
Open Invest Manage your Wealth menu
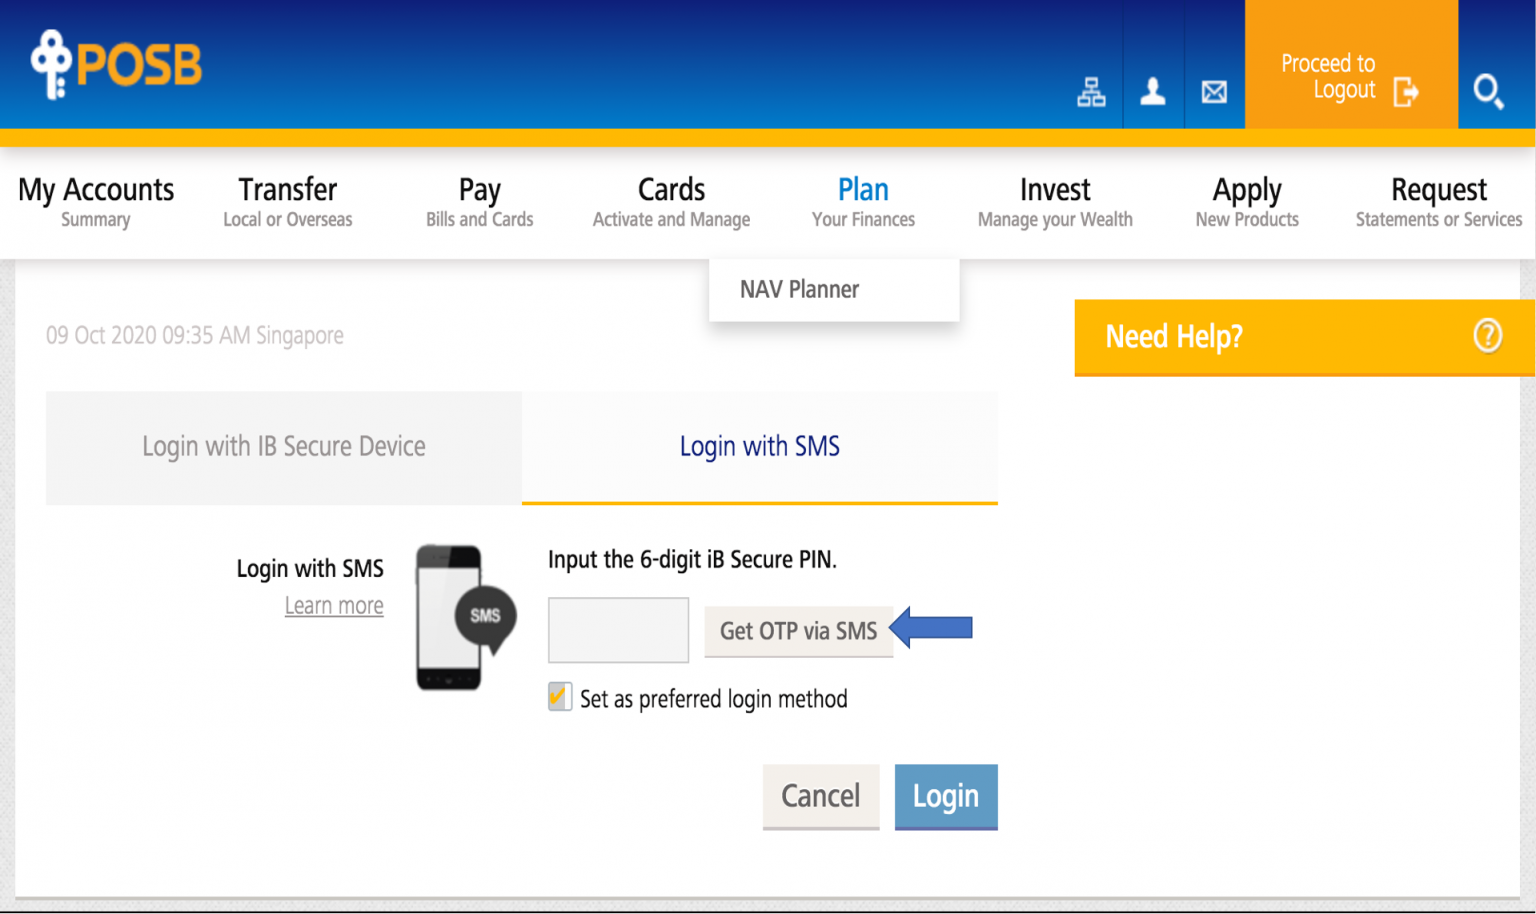(x=1055, y=202)
